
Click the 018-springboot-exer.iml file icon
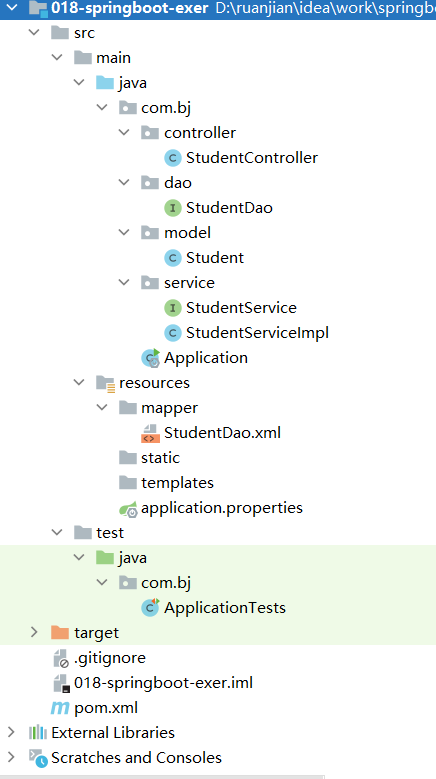pos(61,684)
